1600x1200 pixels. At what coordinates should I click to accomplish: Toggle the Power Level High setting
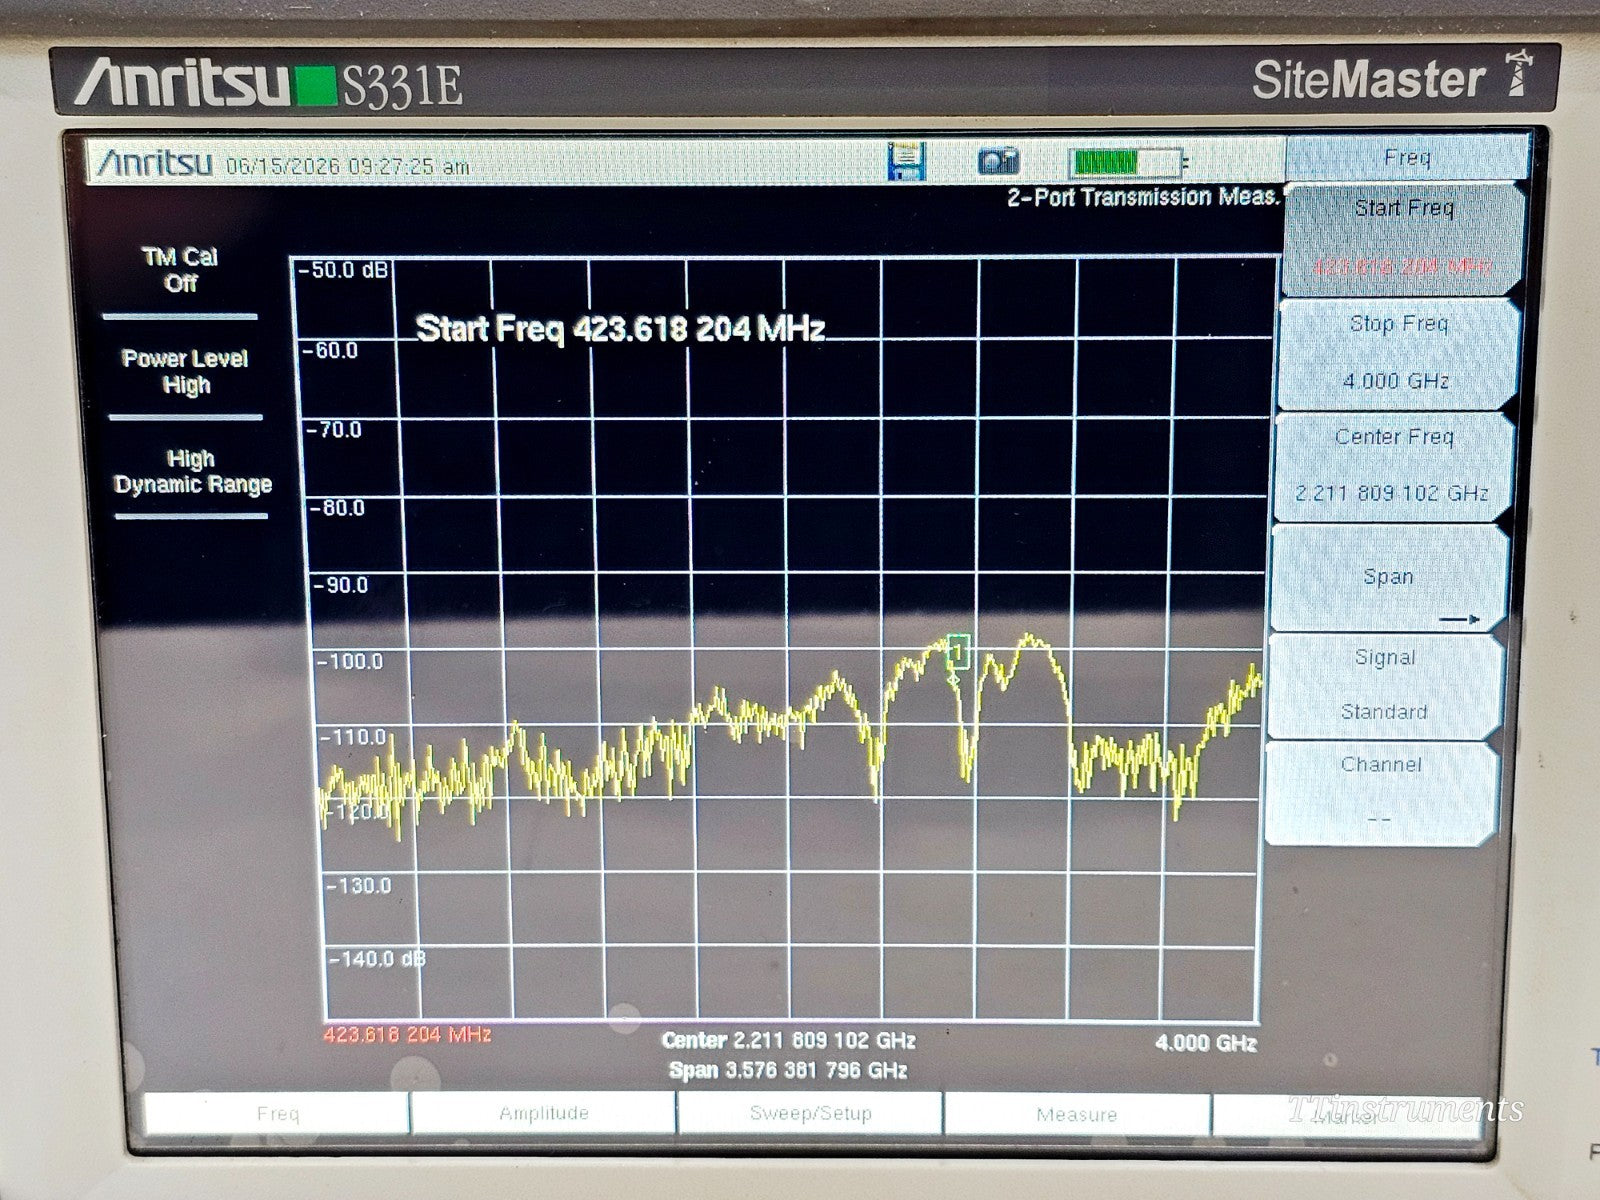point(185,371)
